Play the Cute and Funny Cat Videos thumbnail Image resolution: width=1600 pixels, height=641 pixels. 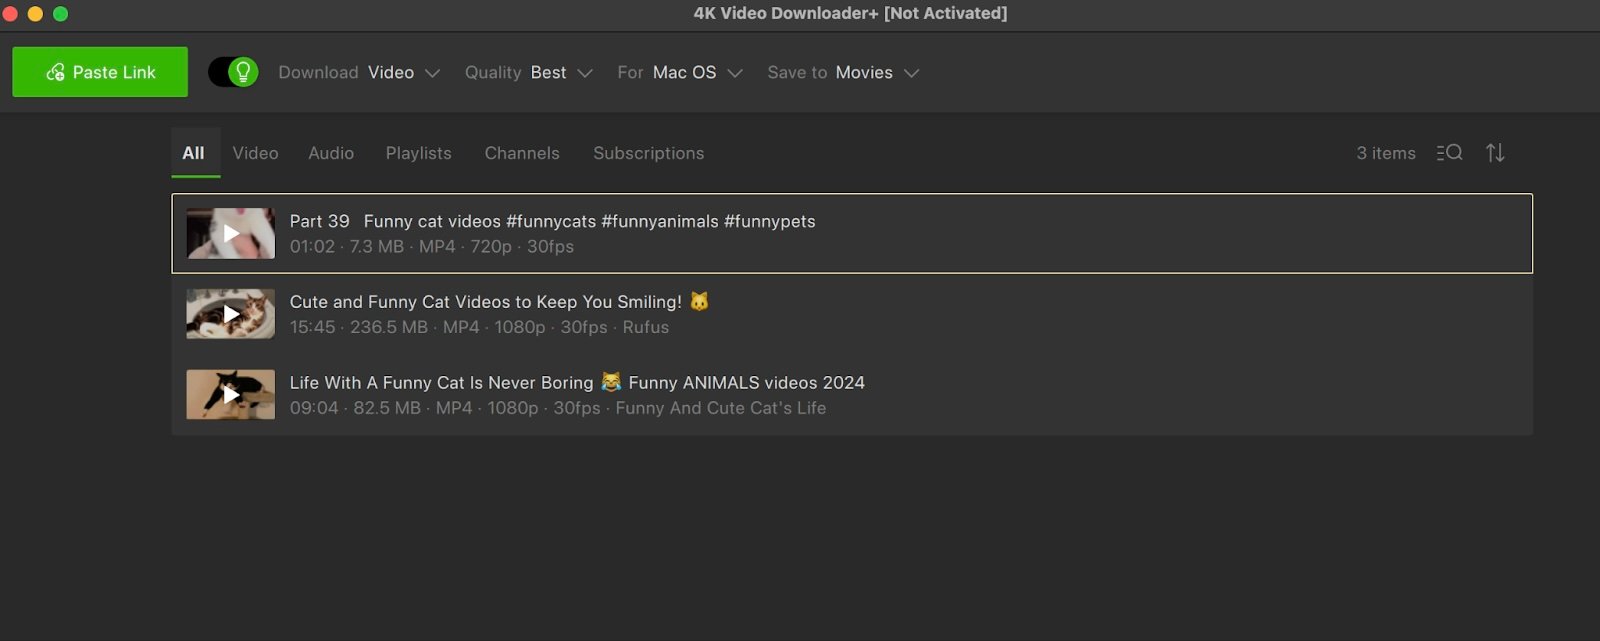231,314
